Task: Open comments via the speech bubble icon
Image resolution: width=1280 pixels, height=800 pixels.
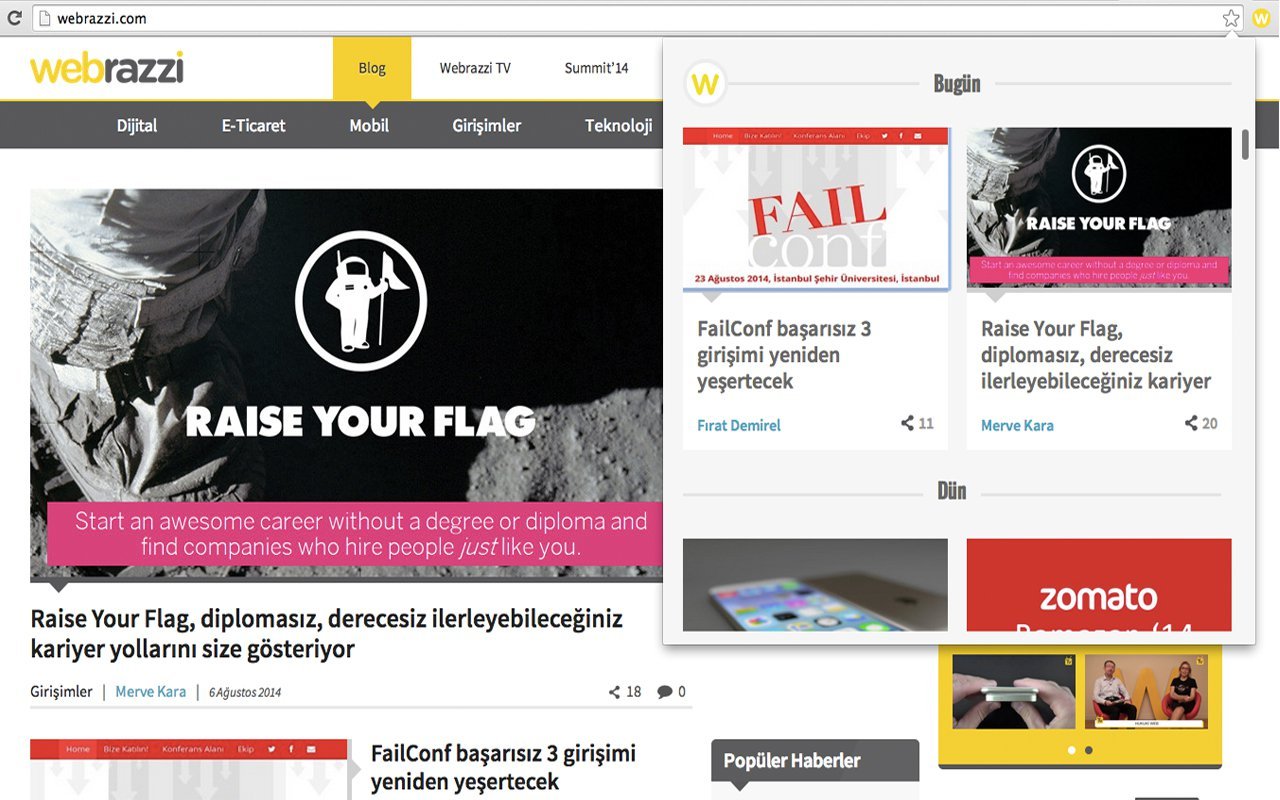Action: (664, 692)
